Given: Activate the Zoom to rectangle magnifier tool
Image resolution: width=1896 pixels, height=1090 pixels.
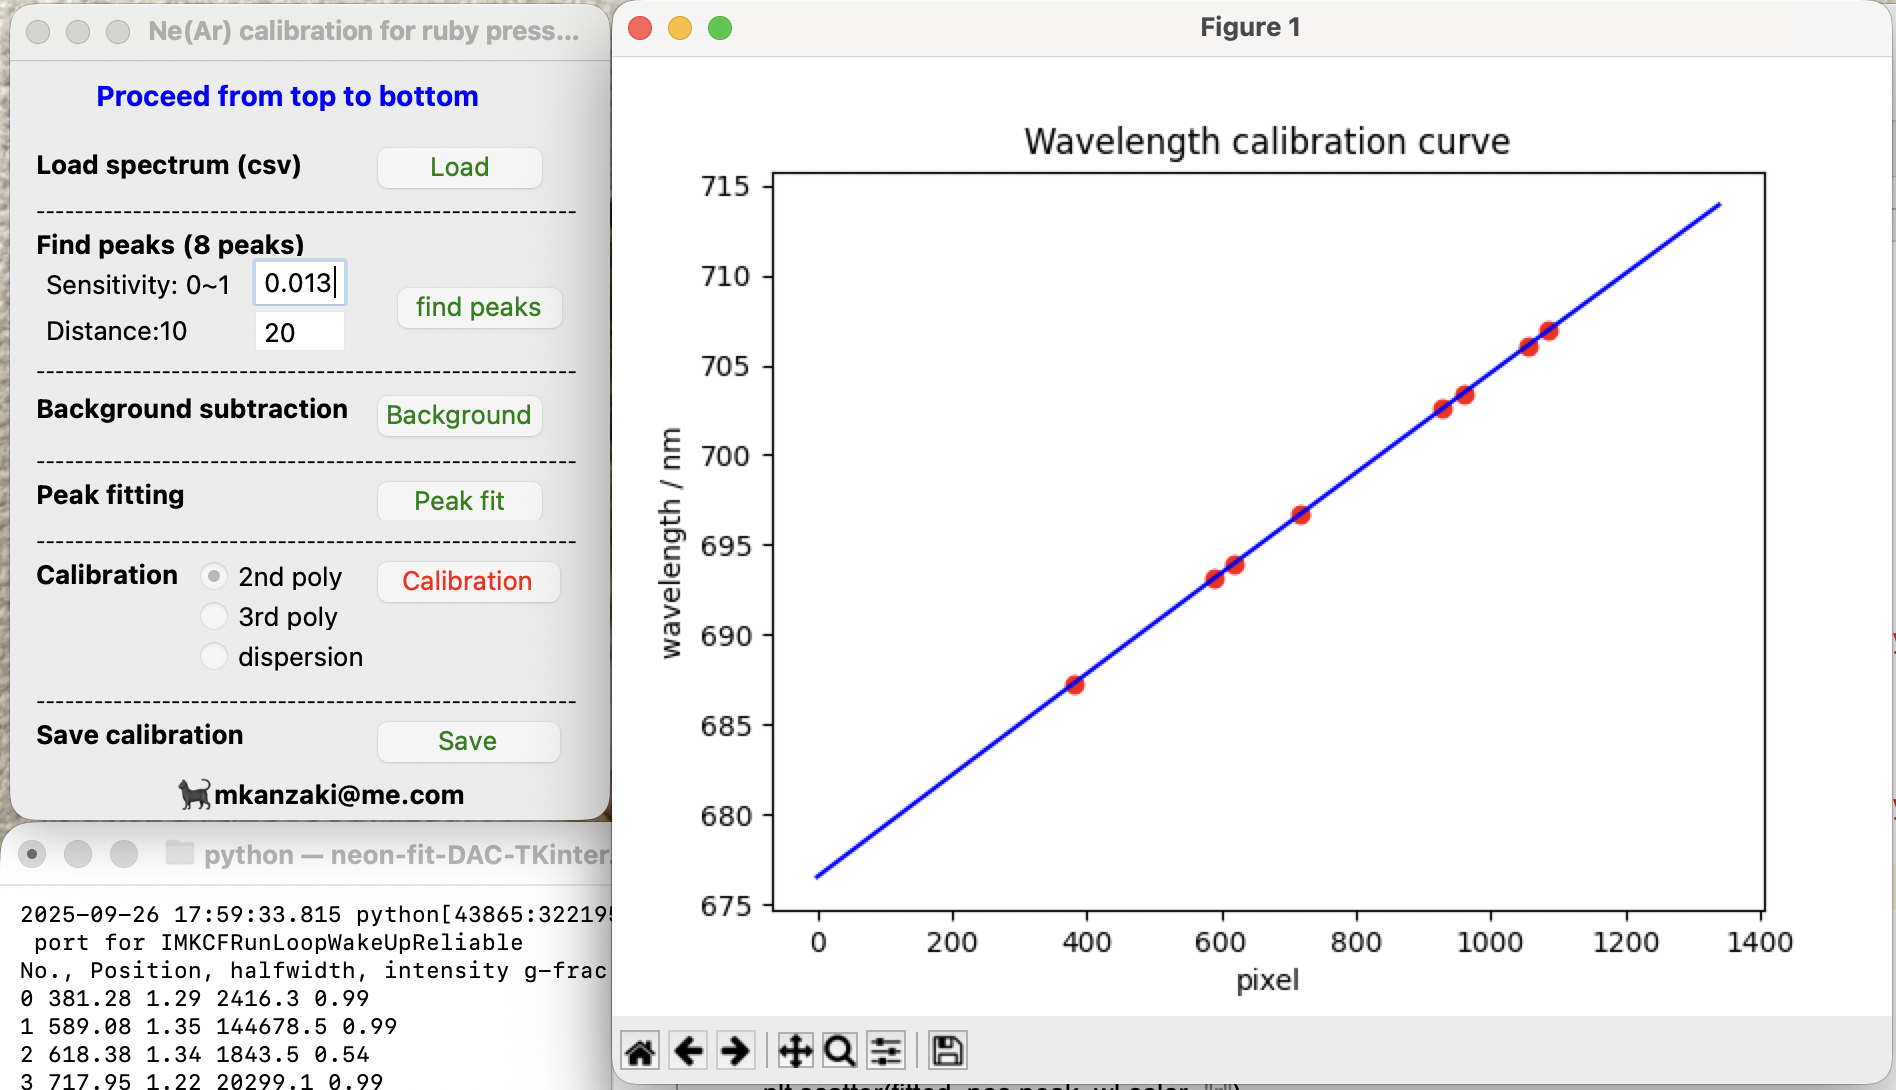Looking at the screenshot, I should click(840, 1051).
